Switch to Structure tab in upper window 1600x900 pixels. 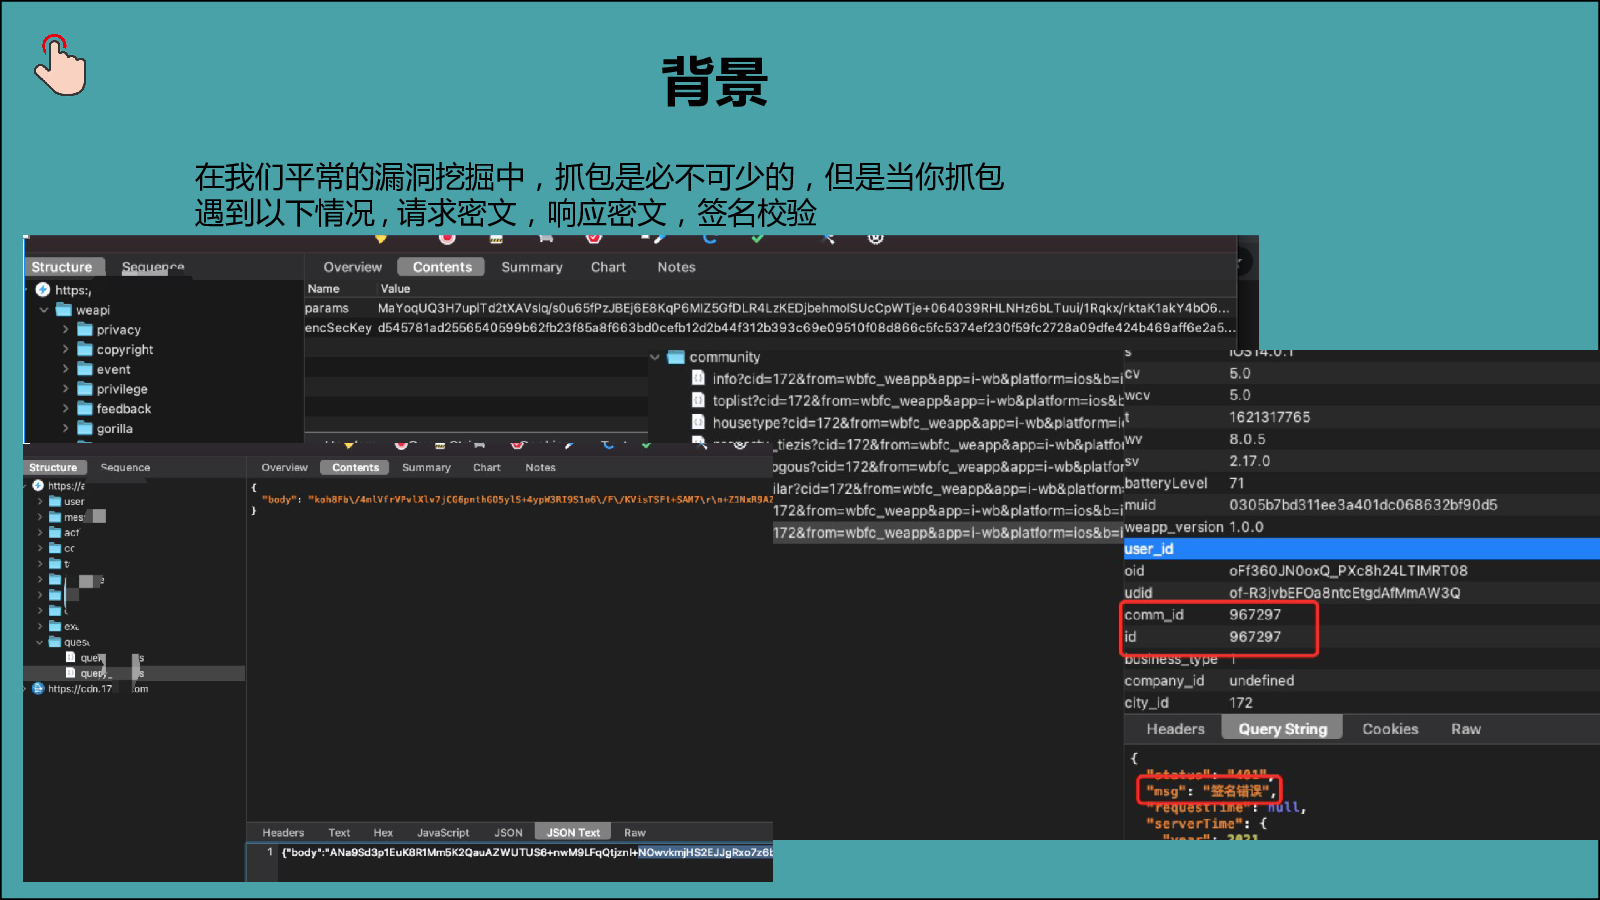(x=62, y=267)
